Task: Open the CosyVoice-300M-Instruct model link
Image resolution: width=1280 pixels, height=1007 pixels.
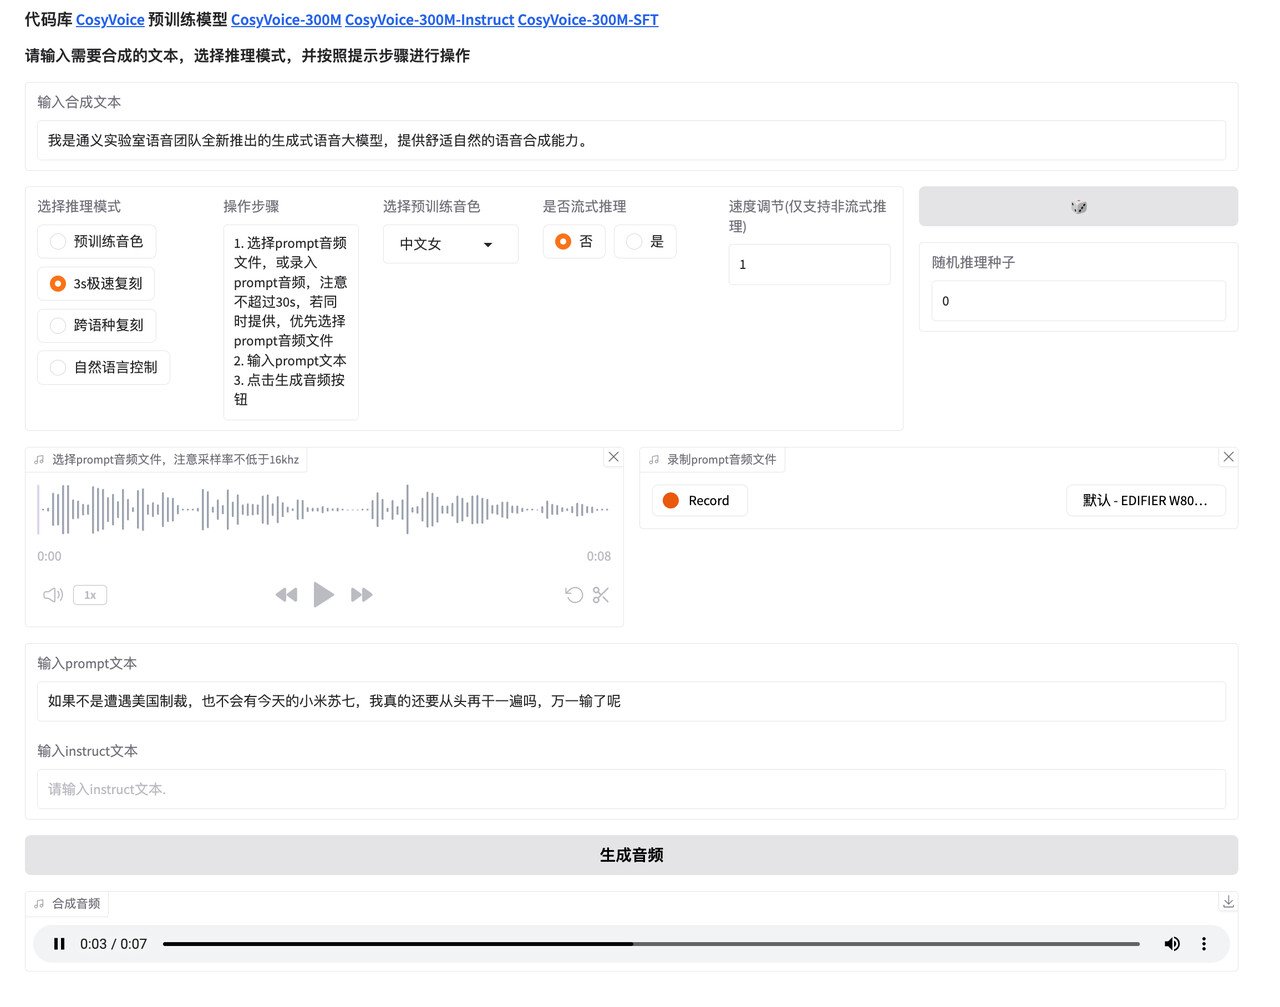Action: [429, 20]
